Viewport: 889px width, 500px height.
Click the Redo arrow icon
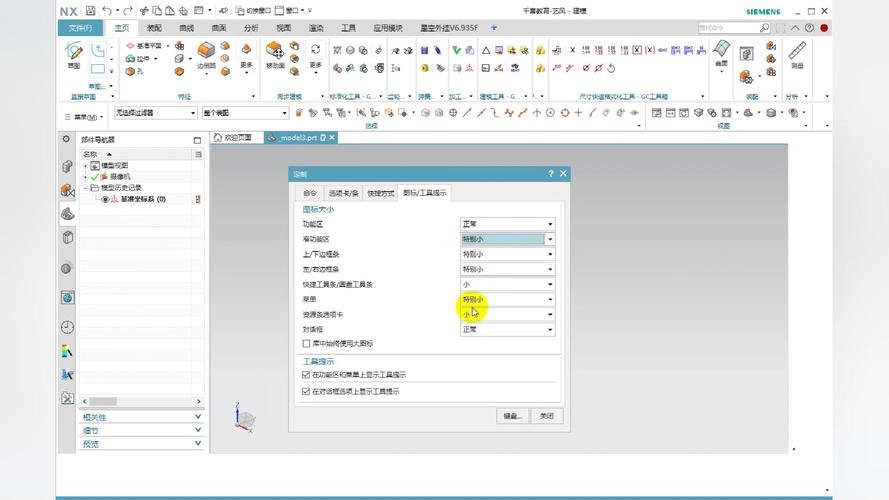pos(128,11)
